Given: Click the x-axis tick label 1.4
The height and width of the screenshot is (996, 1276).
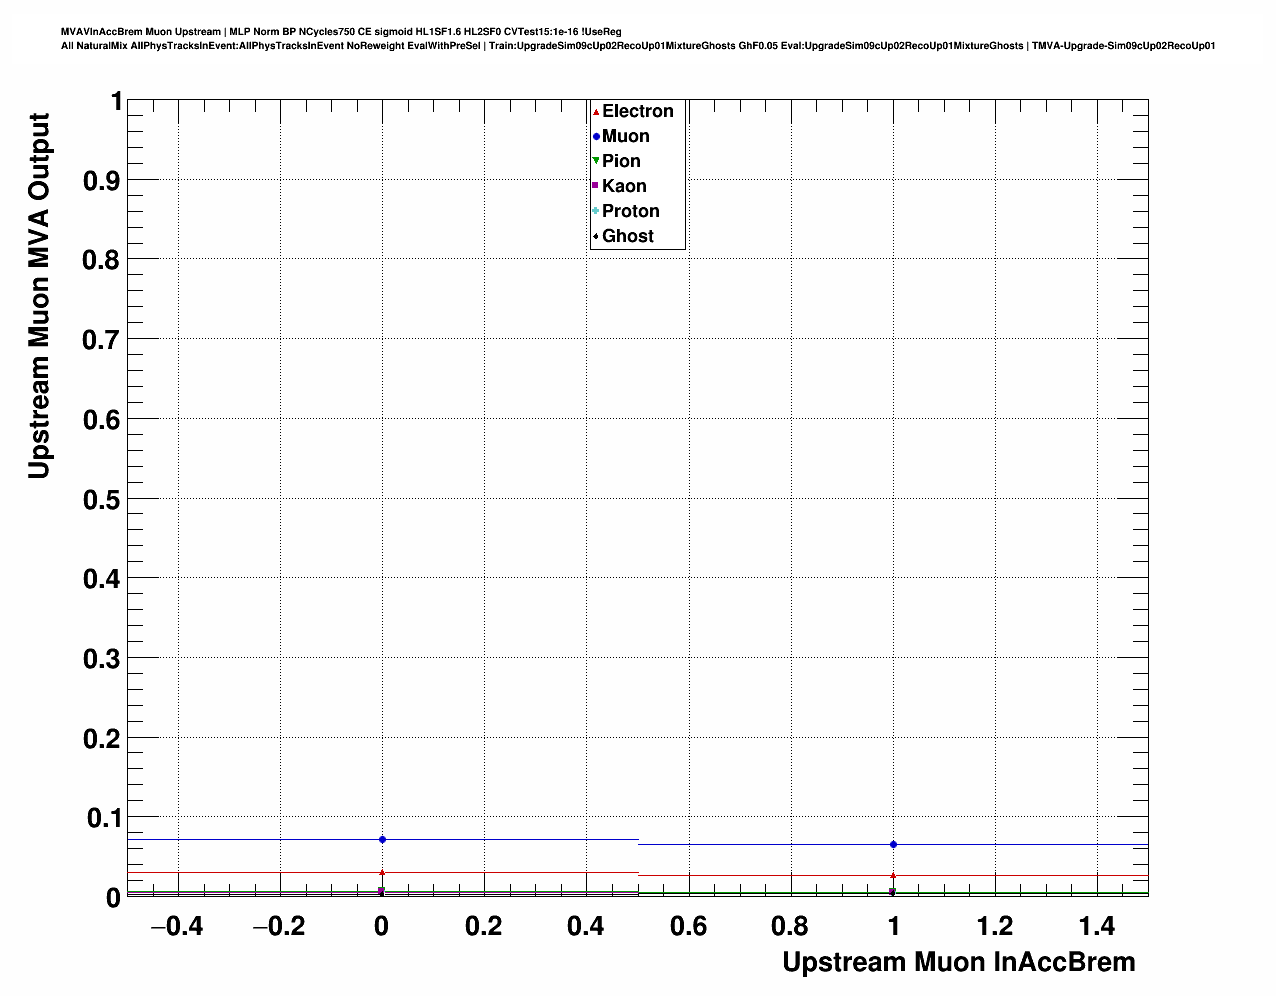Looking at the screenshot, I should point(1097,927).
